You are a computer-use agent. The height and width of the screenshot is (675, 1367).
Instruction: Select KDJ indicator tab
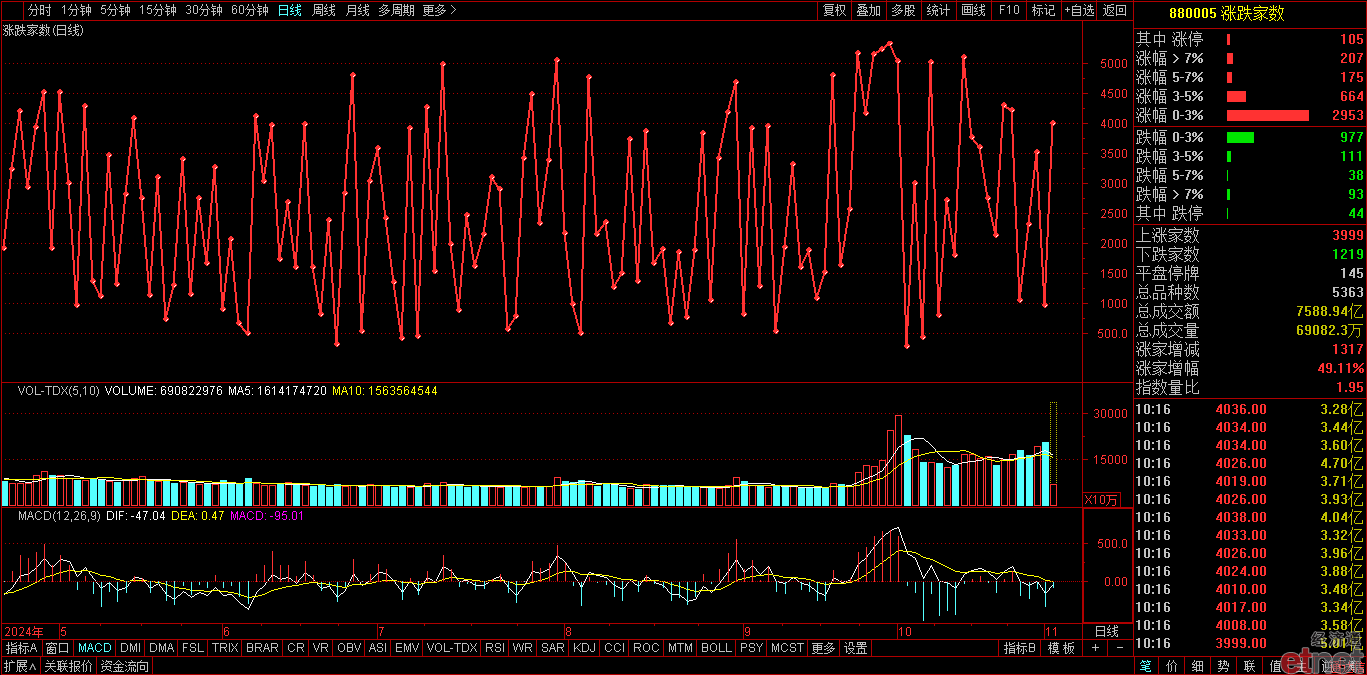click(x=584, y=648)
